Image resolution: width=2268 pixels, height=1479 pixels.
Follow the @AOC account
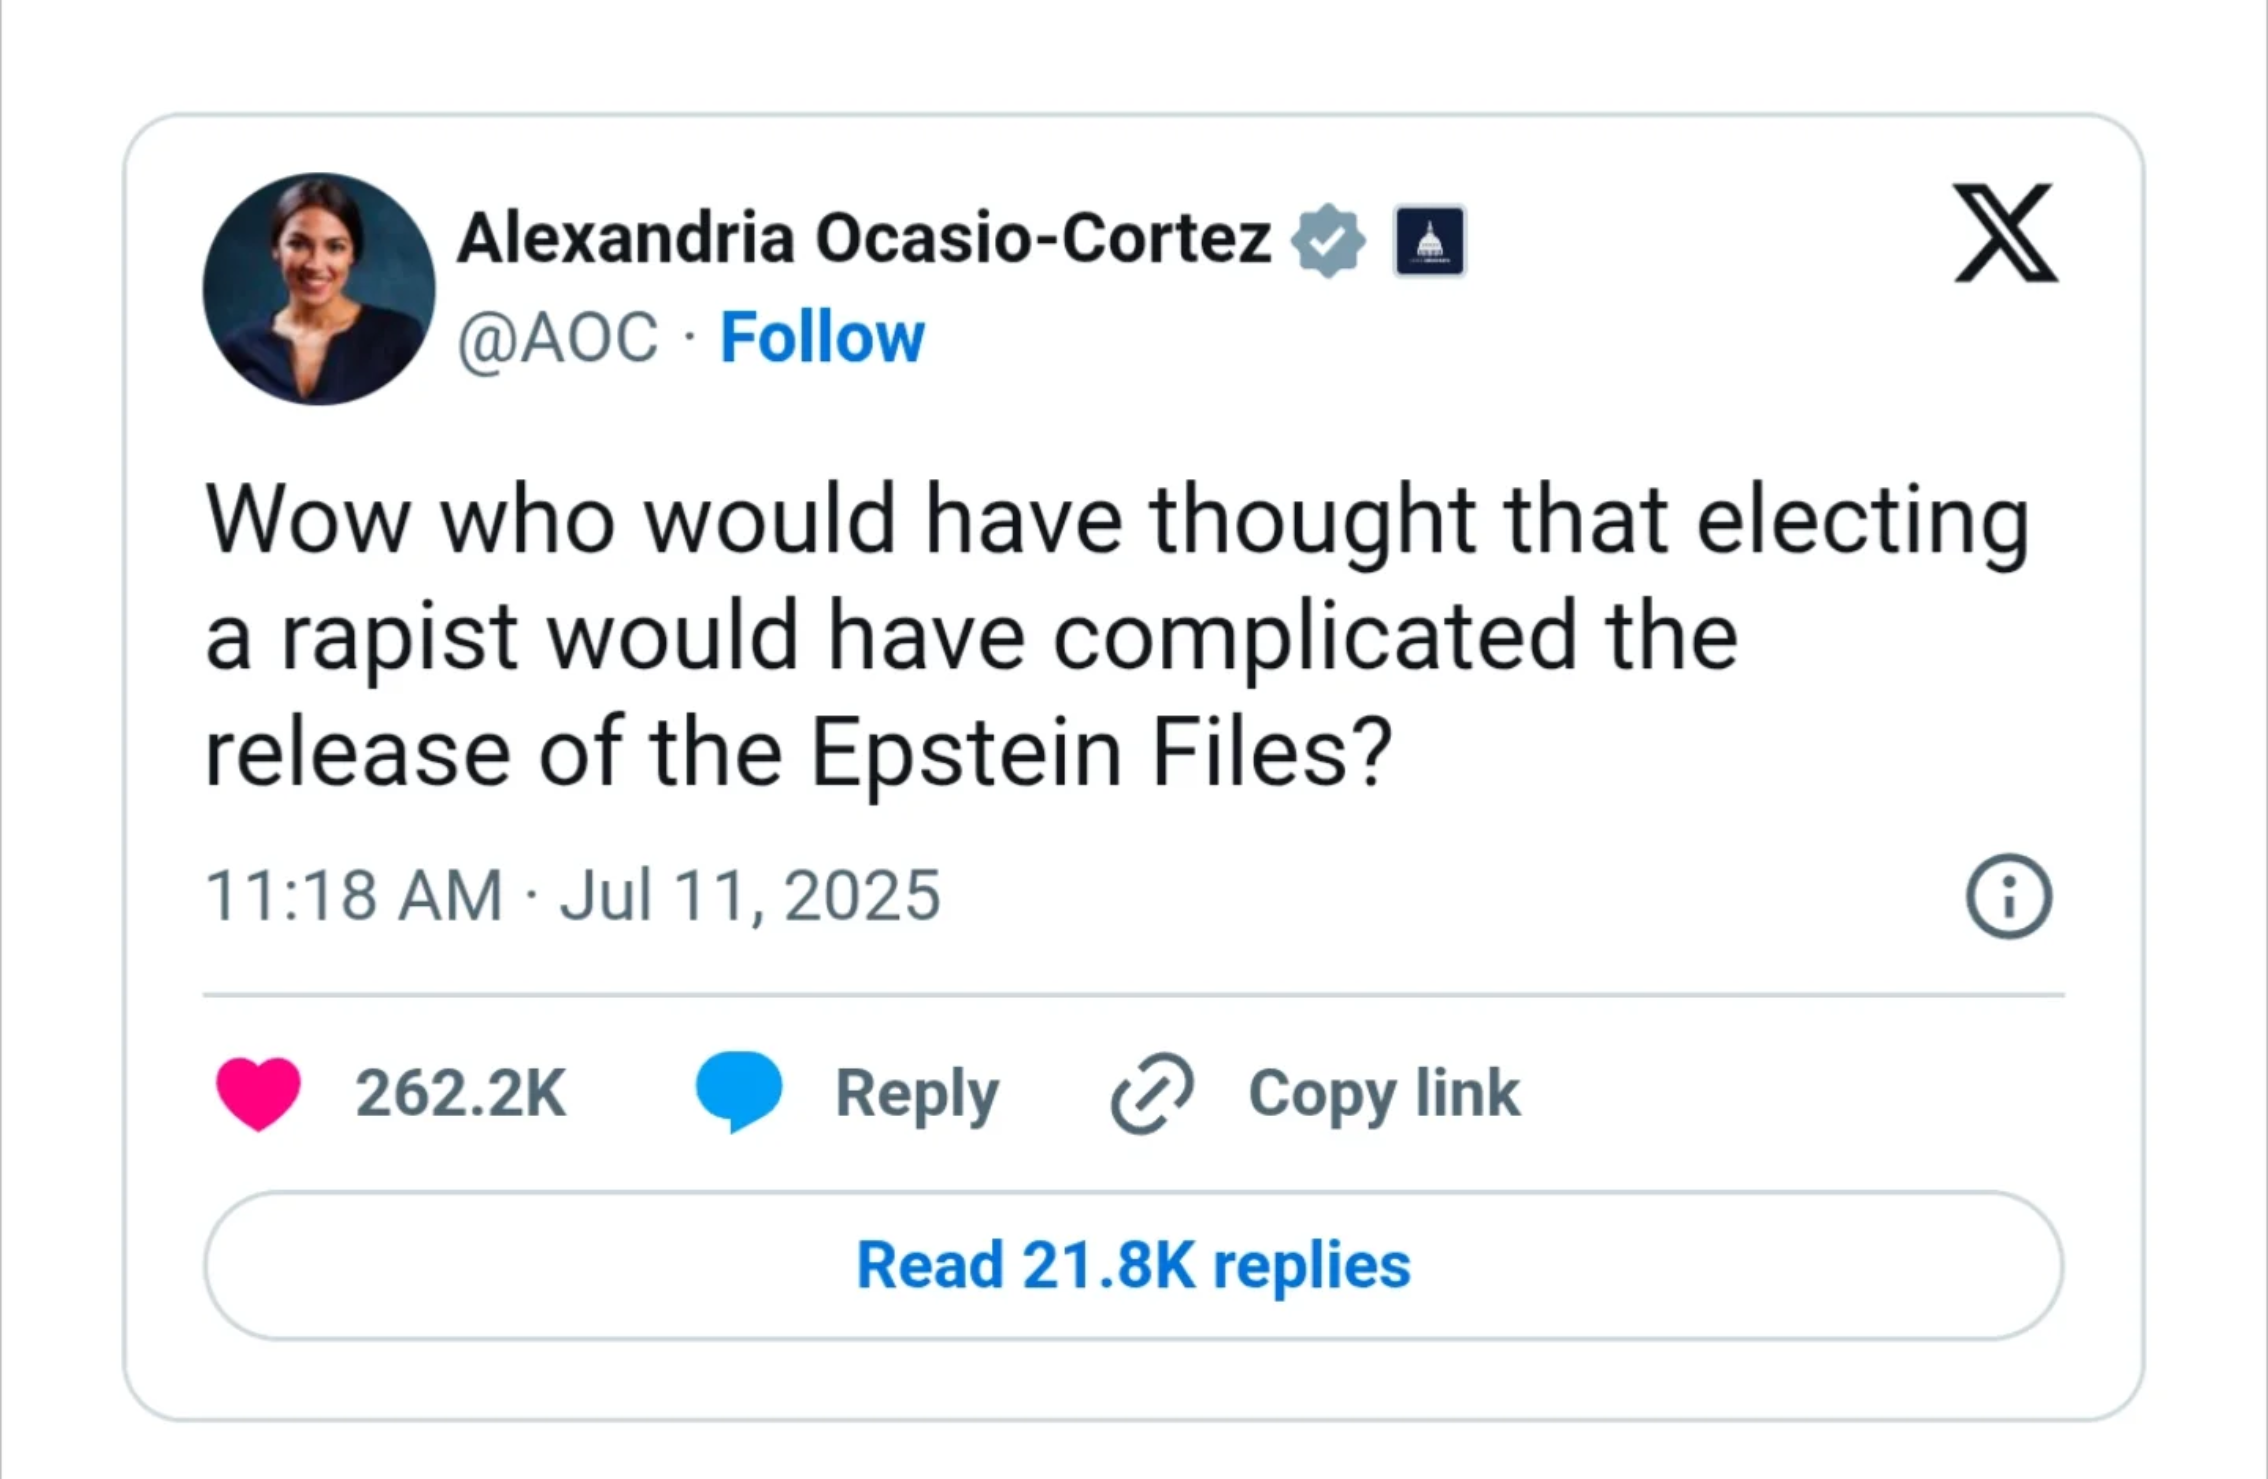[x=822, y=337]
